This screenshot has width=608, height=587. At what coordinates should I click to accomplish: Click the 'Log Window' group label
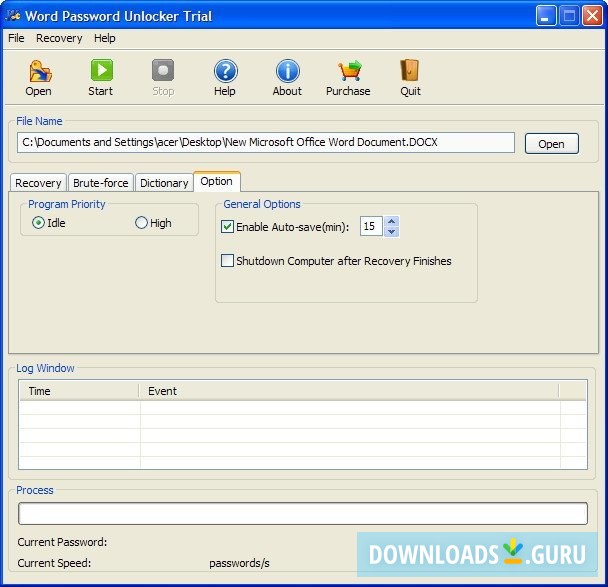click(45, 368)
